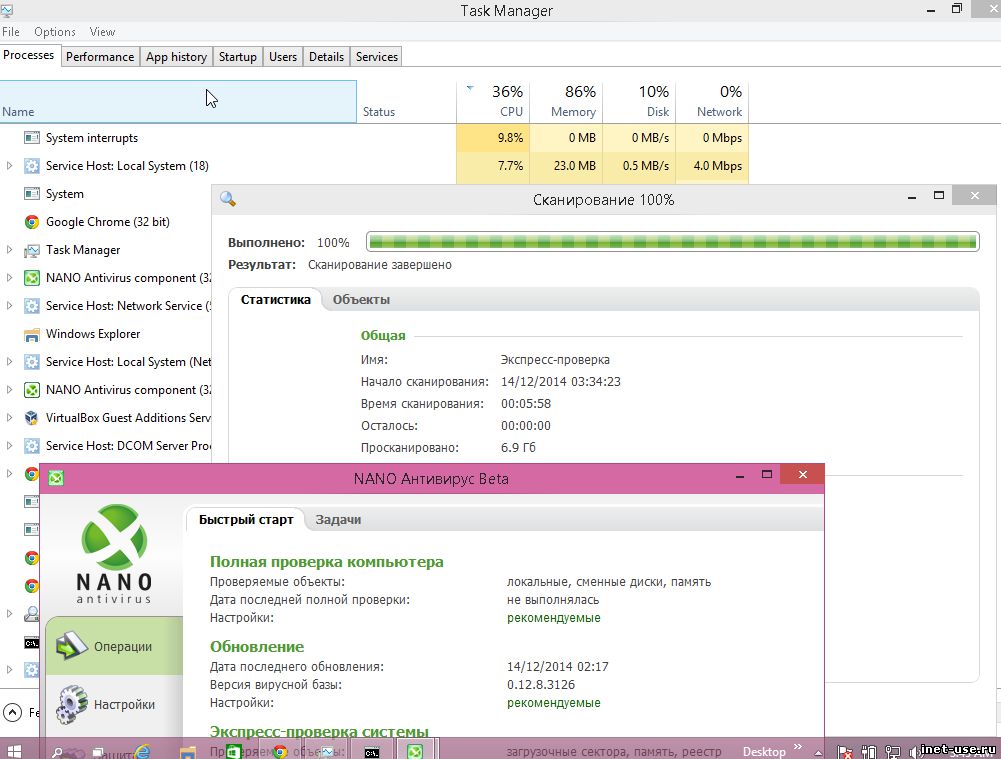Switch to the NANO Antivirus taskbar icon

point(415,751)
